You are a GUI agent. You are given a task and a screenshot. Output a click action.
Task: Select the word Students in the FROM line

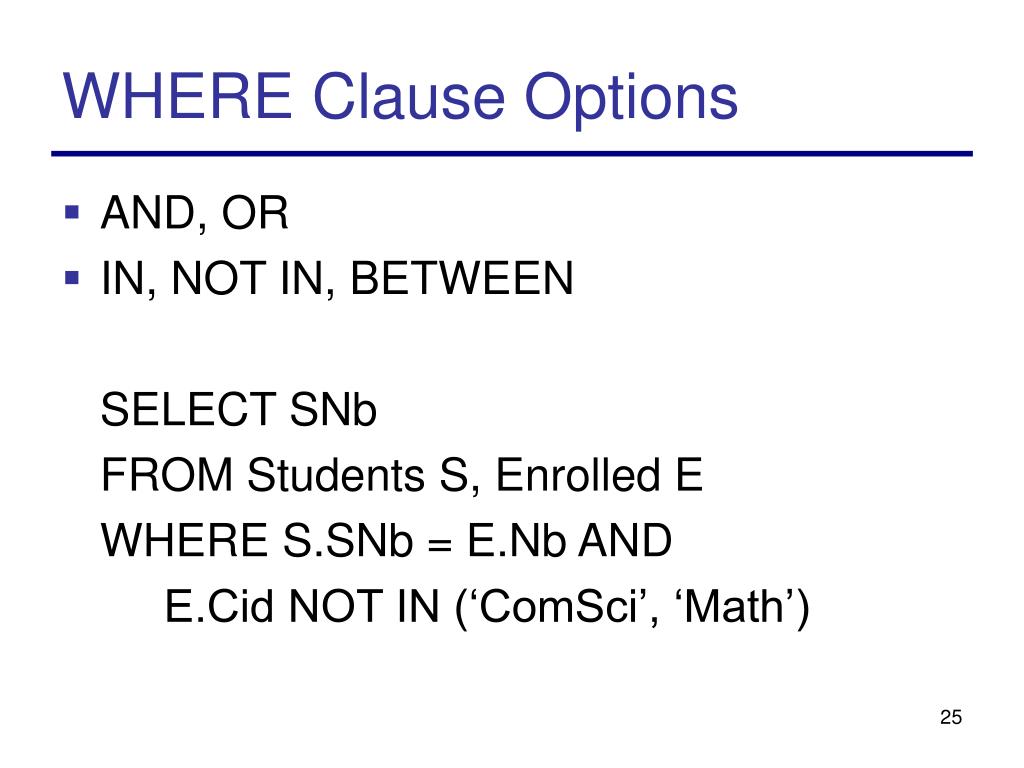335,475
